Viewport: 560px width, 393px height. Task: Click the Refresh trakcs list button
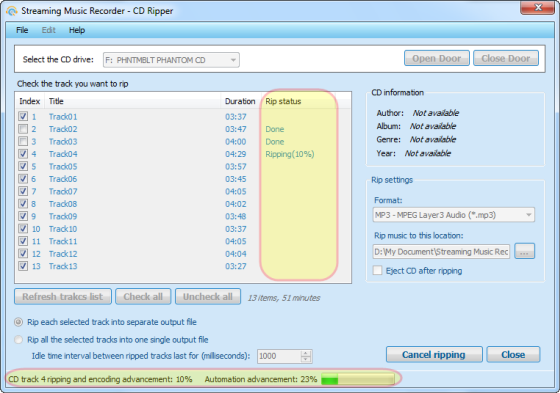tap(63, 297)
